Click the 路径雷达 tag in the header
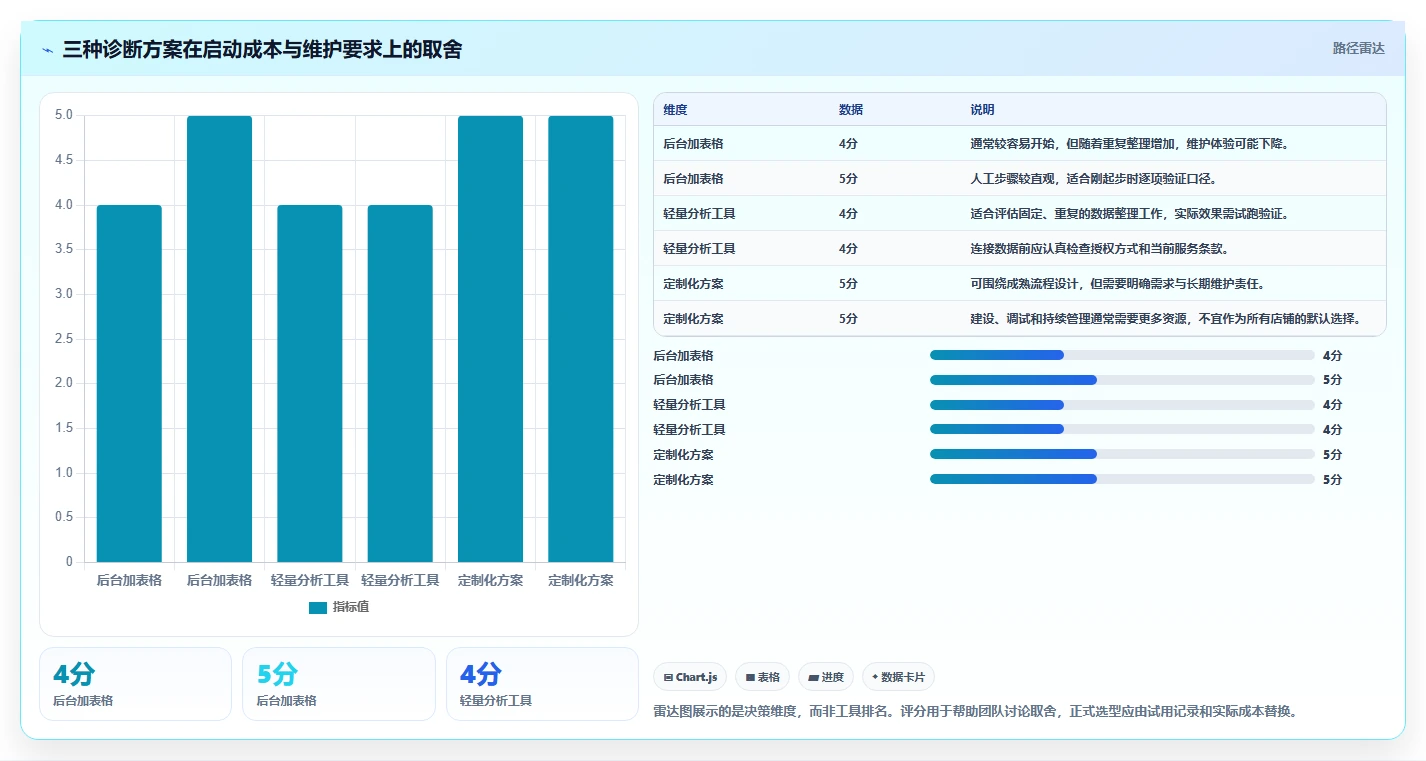This screenshot has height=761, width=1426. (1358, 48)
